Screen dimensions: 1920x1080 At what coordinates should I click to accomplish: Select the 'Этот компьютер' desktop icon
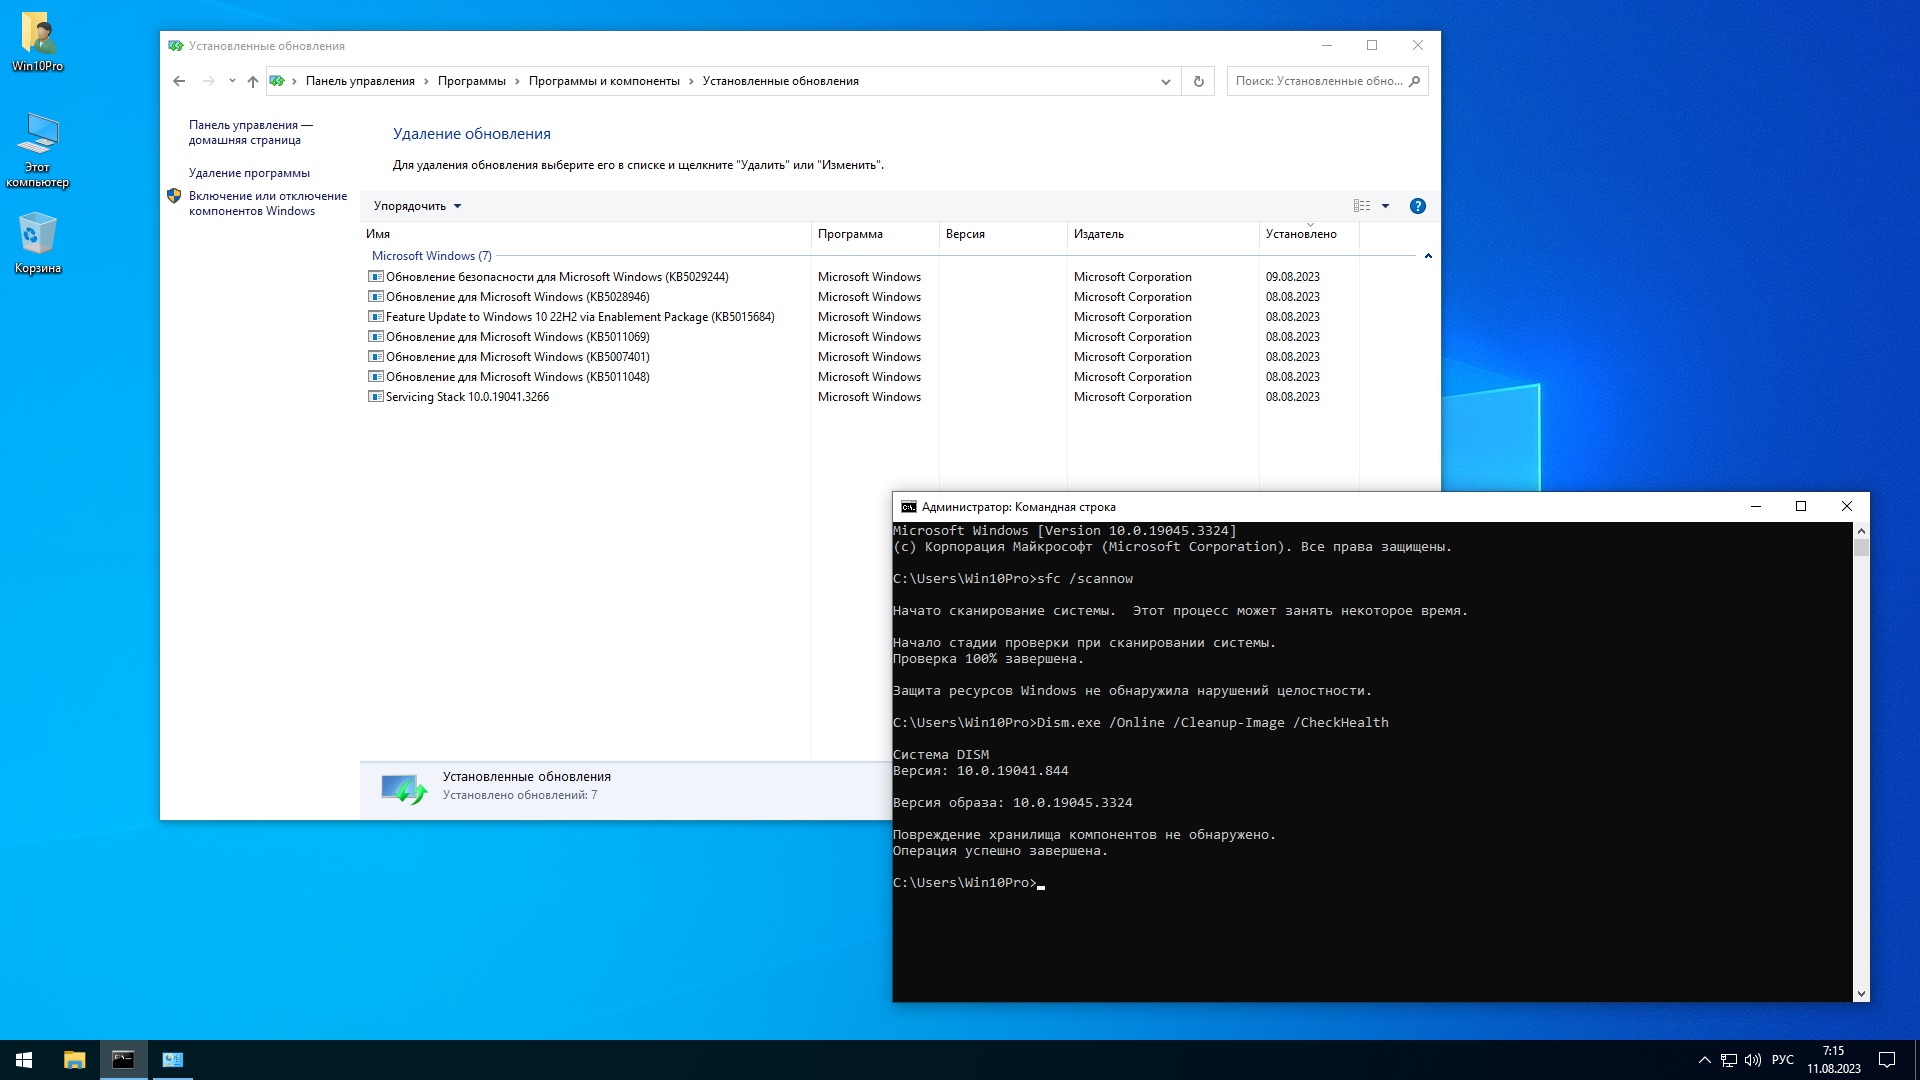click(x=38, y=149)
